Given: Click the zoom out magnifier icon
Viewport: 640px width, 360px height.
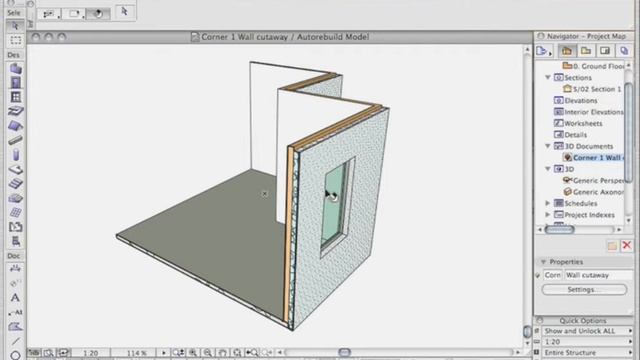Looking at the screenshot, I should pos(208,353).
